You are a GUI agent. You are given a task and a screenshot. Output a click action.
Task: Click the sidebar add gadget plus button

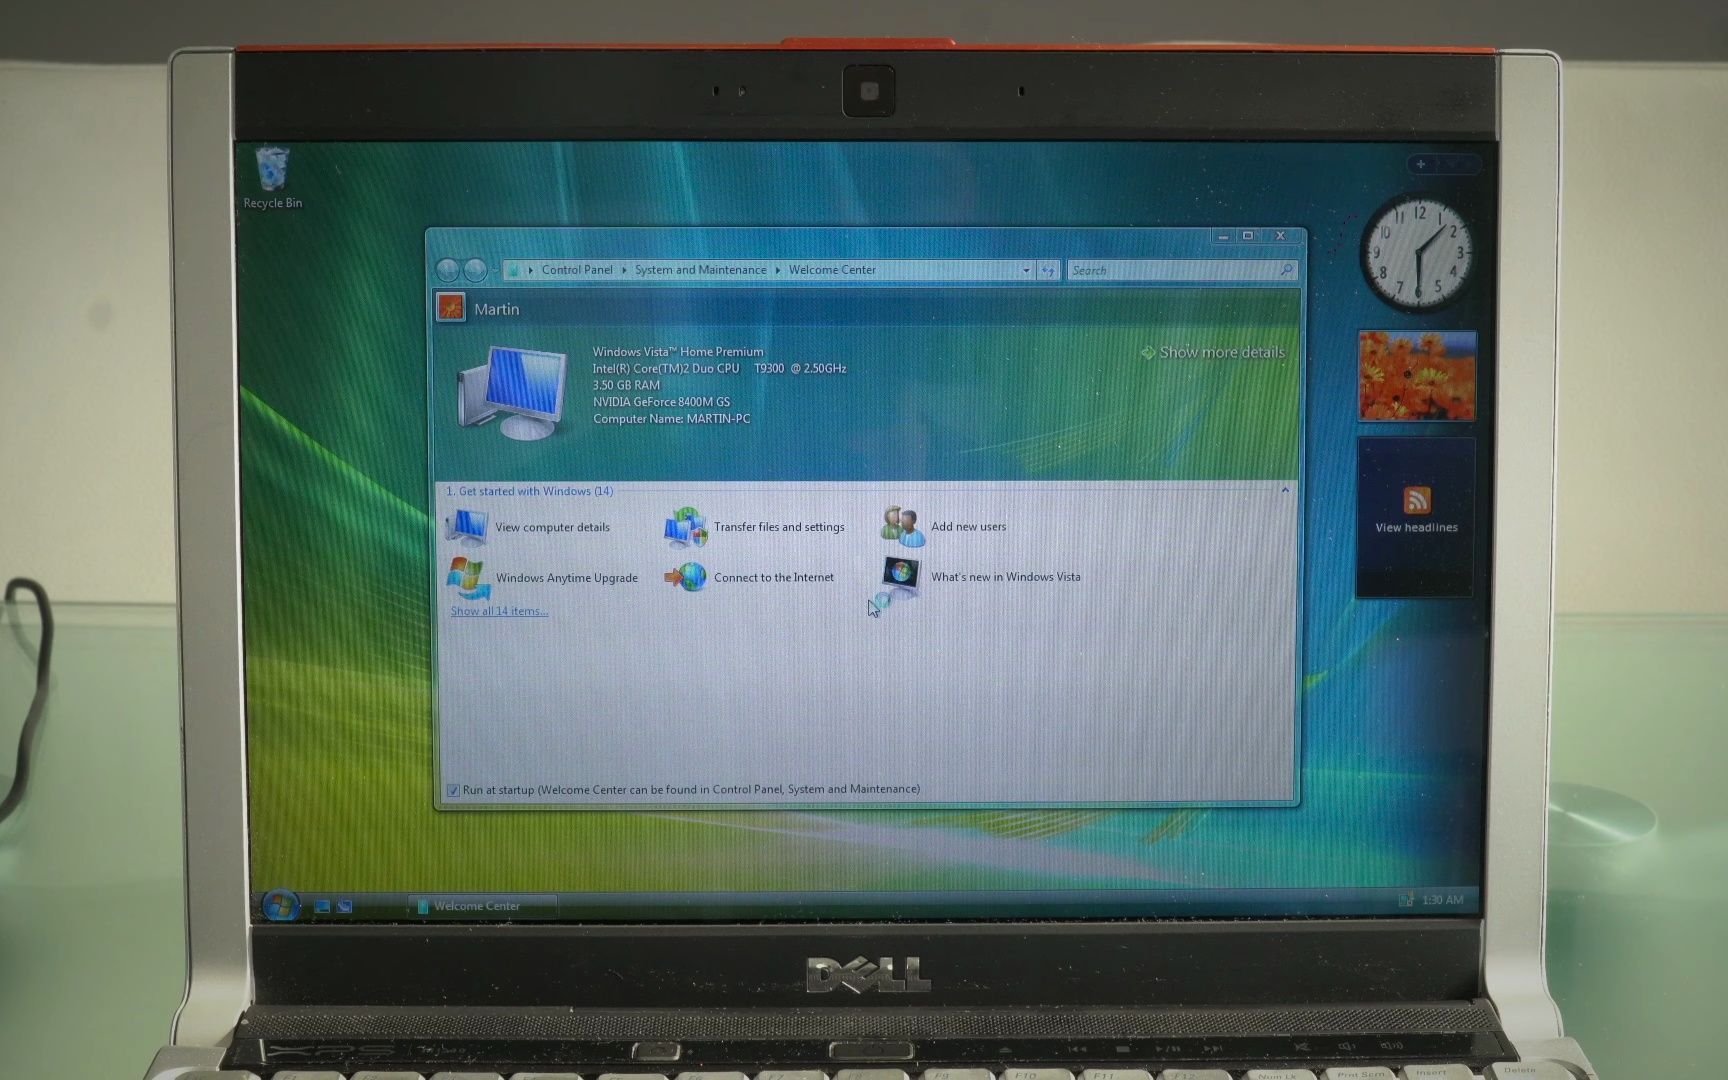tap(1421, 164)
